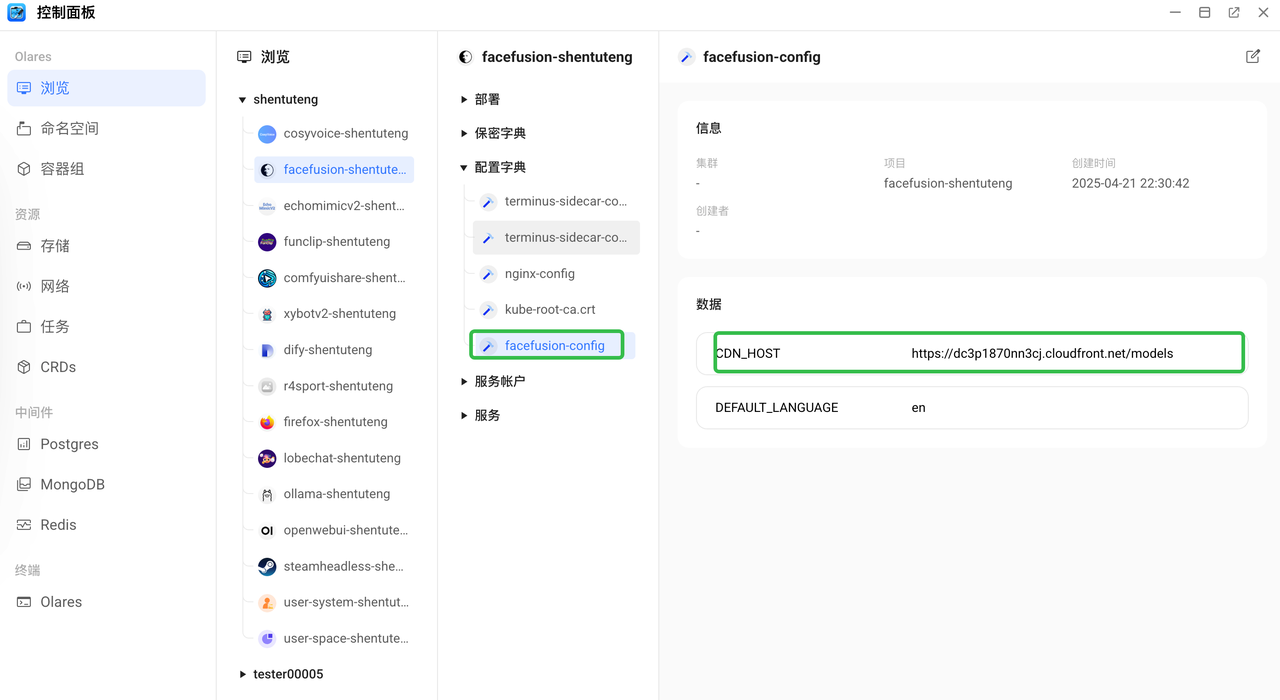
Task: Select the CDN_HOST data row
Action: (x=971, y=353)
